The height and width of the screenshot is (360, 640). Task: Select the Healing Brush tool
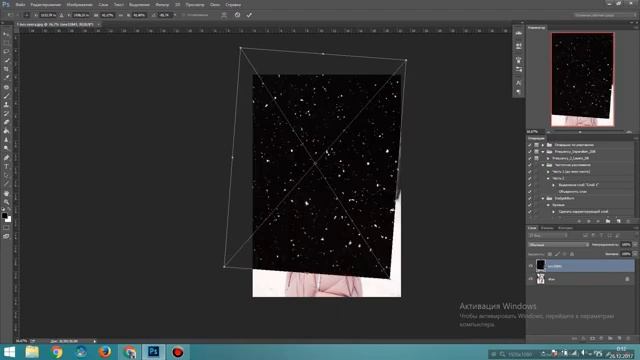tap(6, 87)
